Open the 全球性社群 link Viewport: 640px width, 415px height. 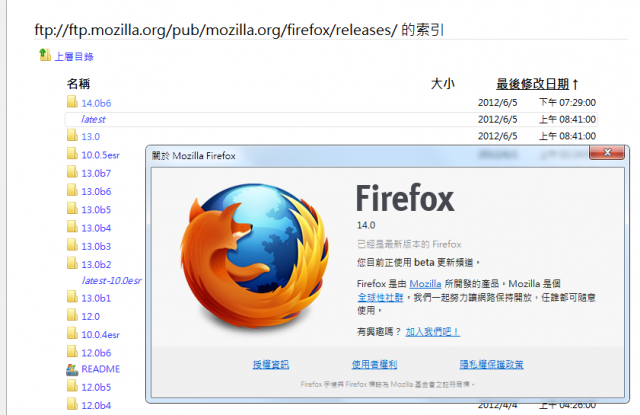click(380, 297)
